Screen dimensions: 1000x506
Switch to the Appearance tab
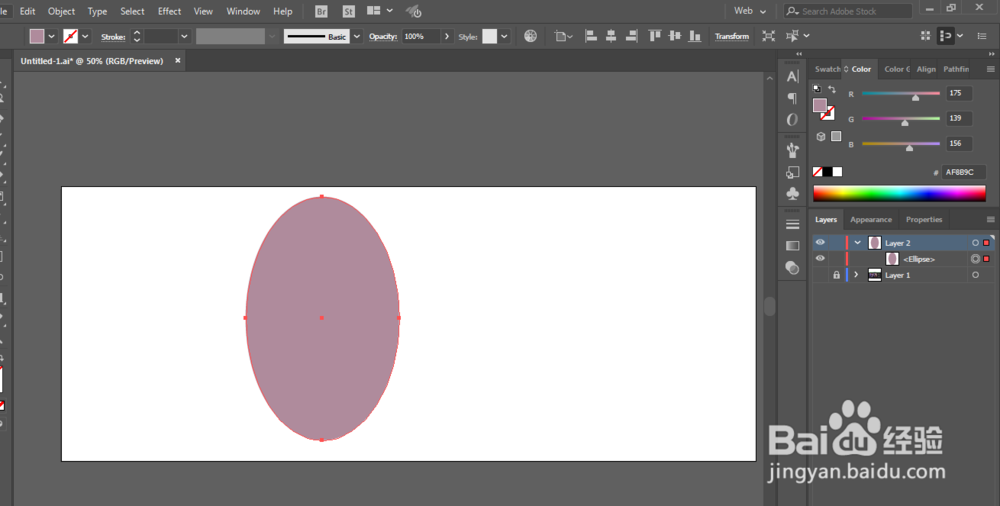871,220
